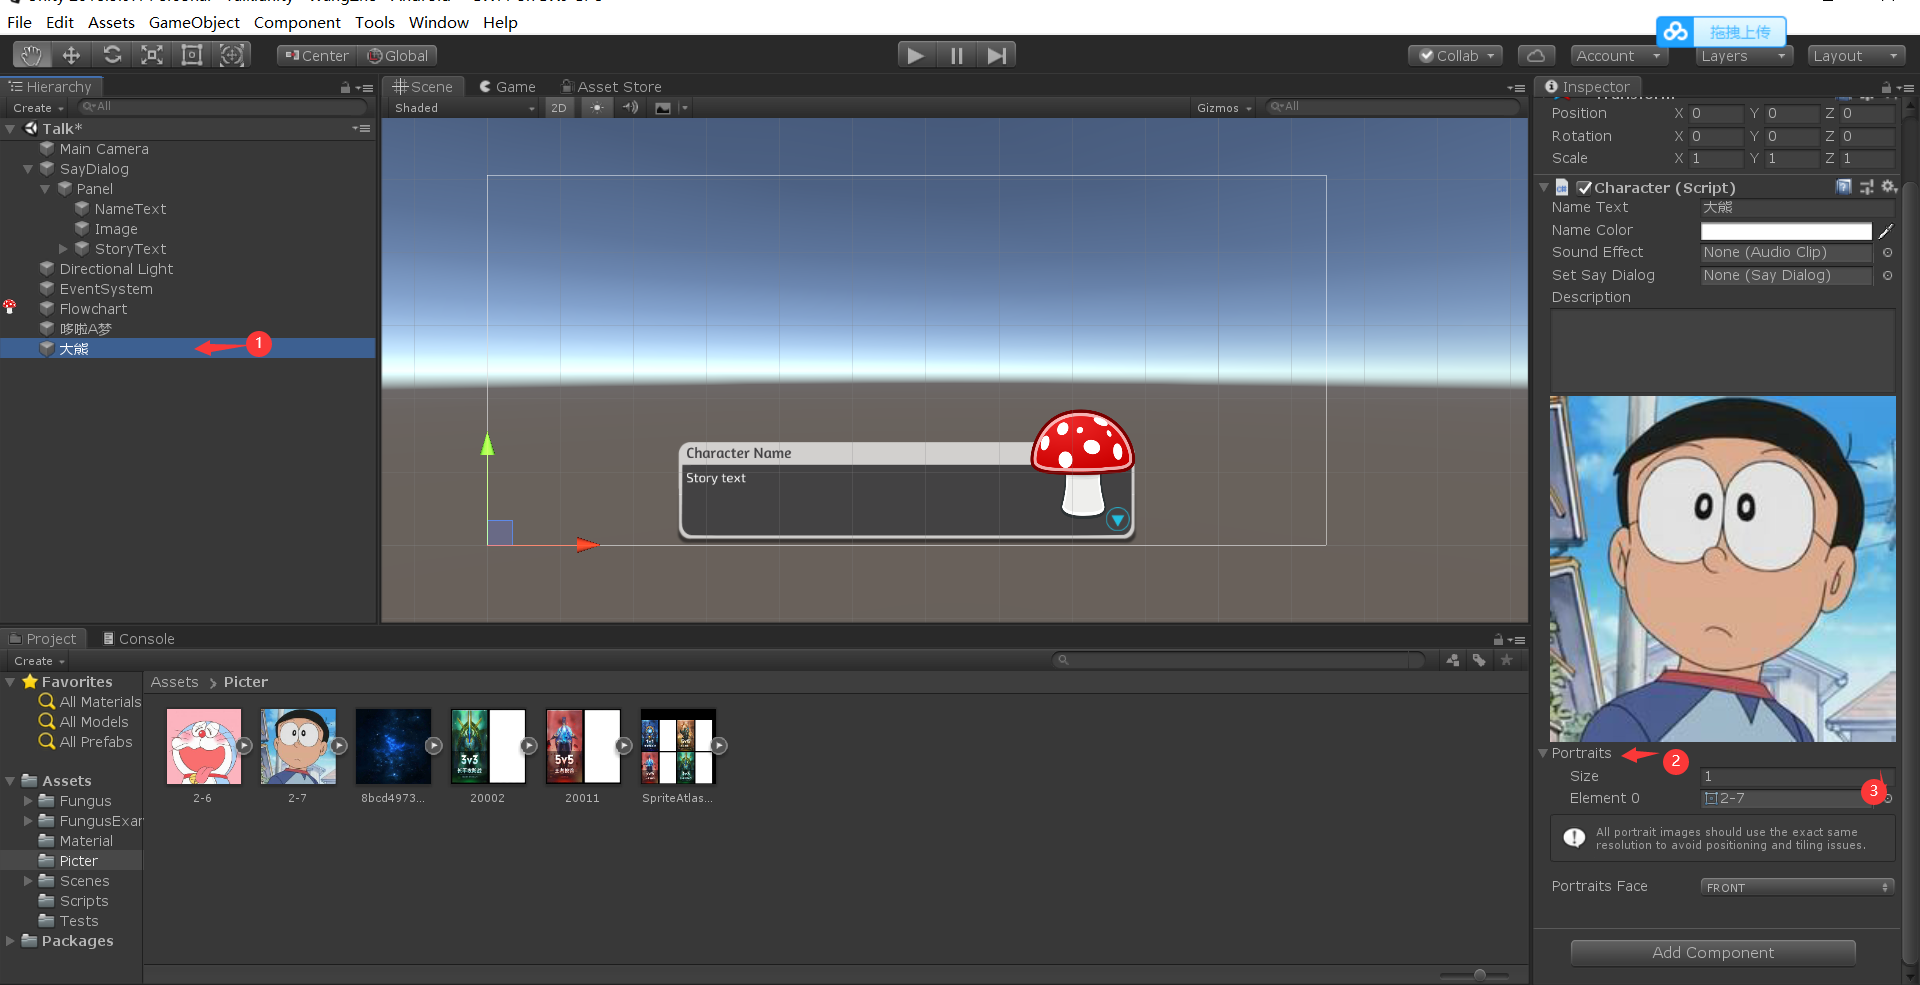Adjust the asset icon size slider
The height and width of the screenshot is (985, 1920).
pos(1479,974)
